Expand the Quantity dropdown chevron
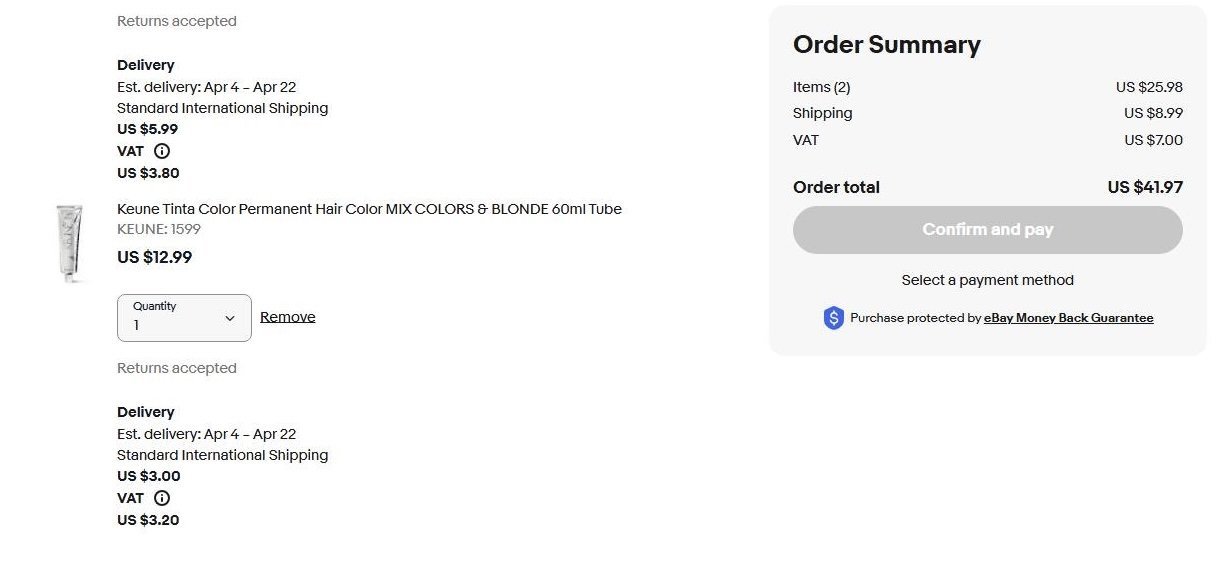This screenshot has height=566, width=1218. pyautogui.click(x=230, y=318)
